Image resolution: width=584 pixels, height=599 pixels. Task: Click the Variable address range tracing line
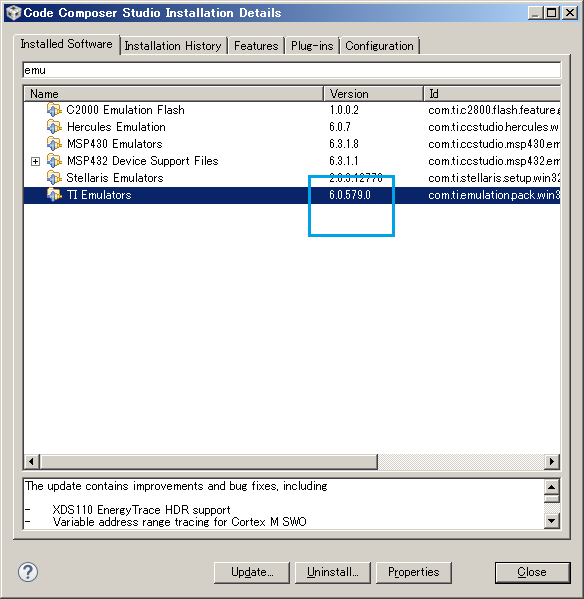(x=180, y=522)
